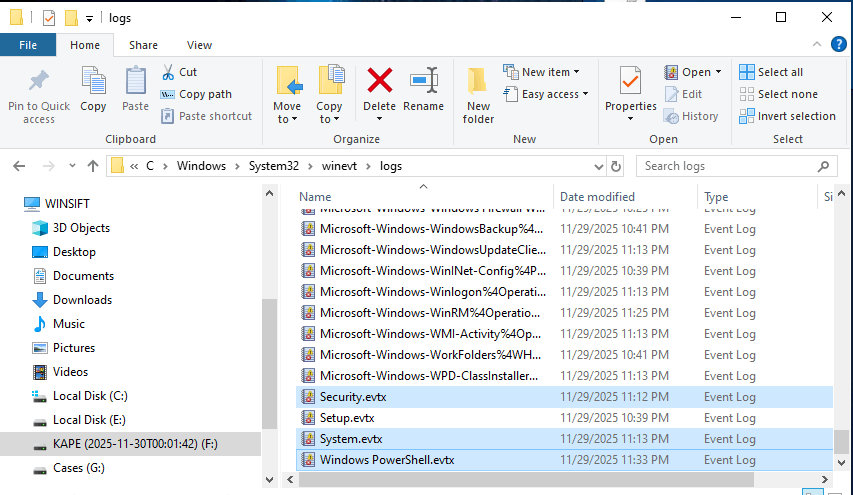Click the file list horizontal scrollbar
This screenshot has height=495, width=853.
pyautogui.click(x=526, y=479)
